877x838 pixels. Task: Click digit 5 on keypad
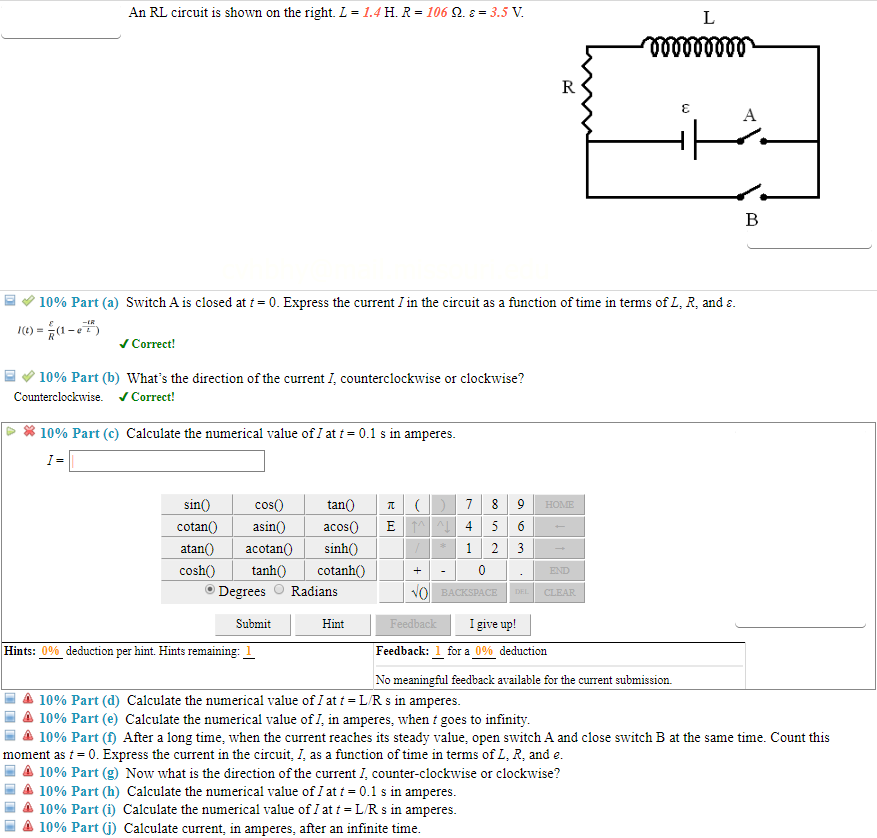click(x=495, y=526)
